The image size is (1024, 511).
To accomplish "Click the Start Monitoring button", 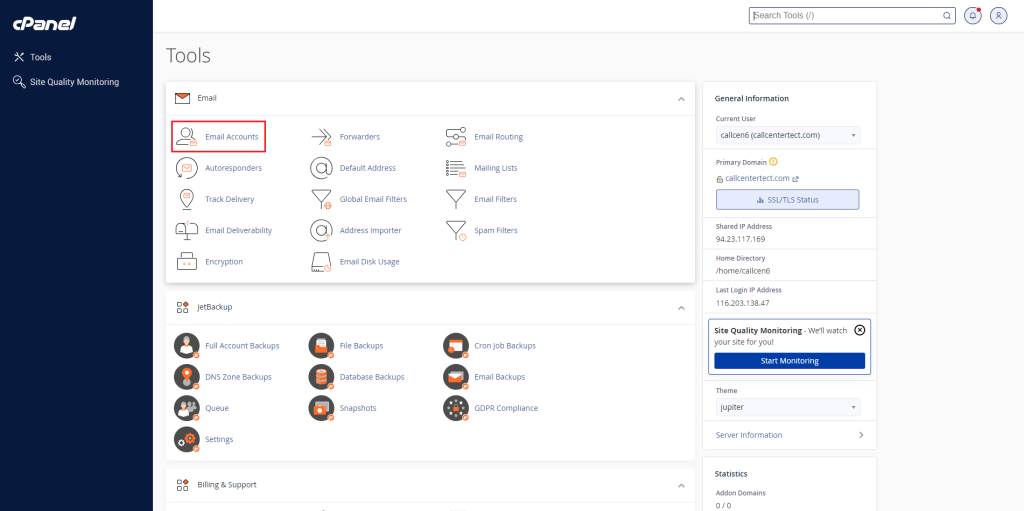I will point(789,361).
